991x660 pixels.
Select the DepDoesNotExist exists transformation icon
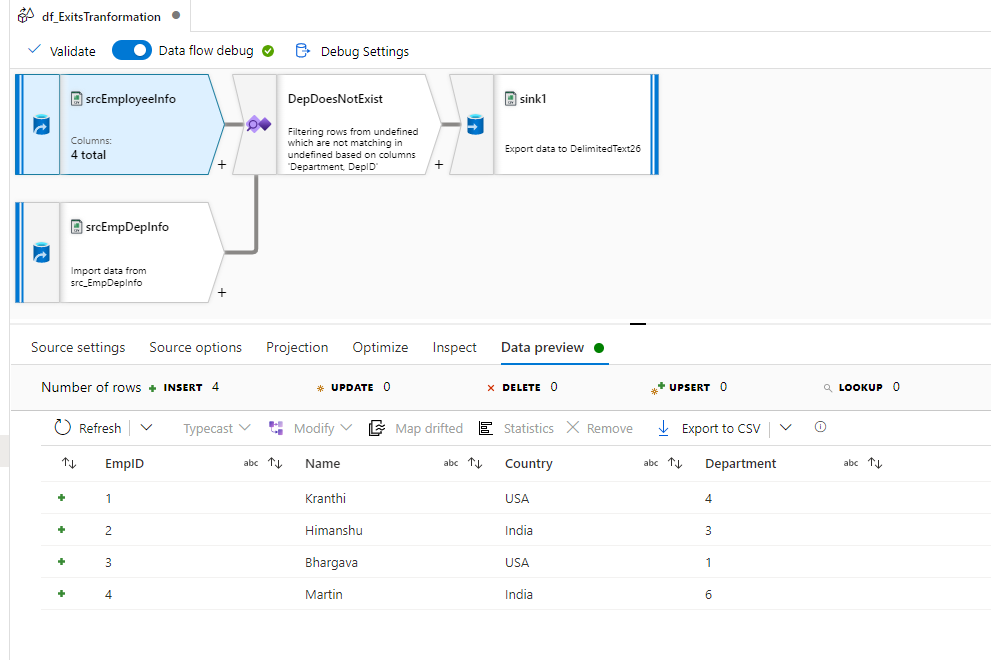point(258,125)
